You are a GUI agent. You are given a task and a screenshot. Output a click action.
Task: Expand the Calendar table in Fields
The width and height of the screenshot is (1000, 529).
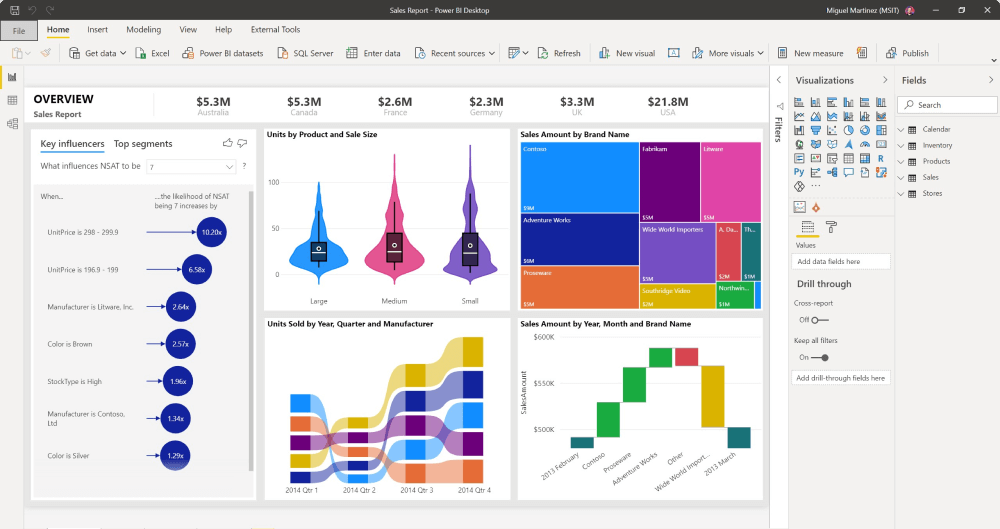click(x=901, y=130)
